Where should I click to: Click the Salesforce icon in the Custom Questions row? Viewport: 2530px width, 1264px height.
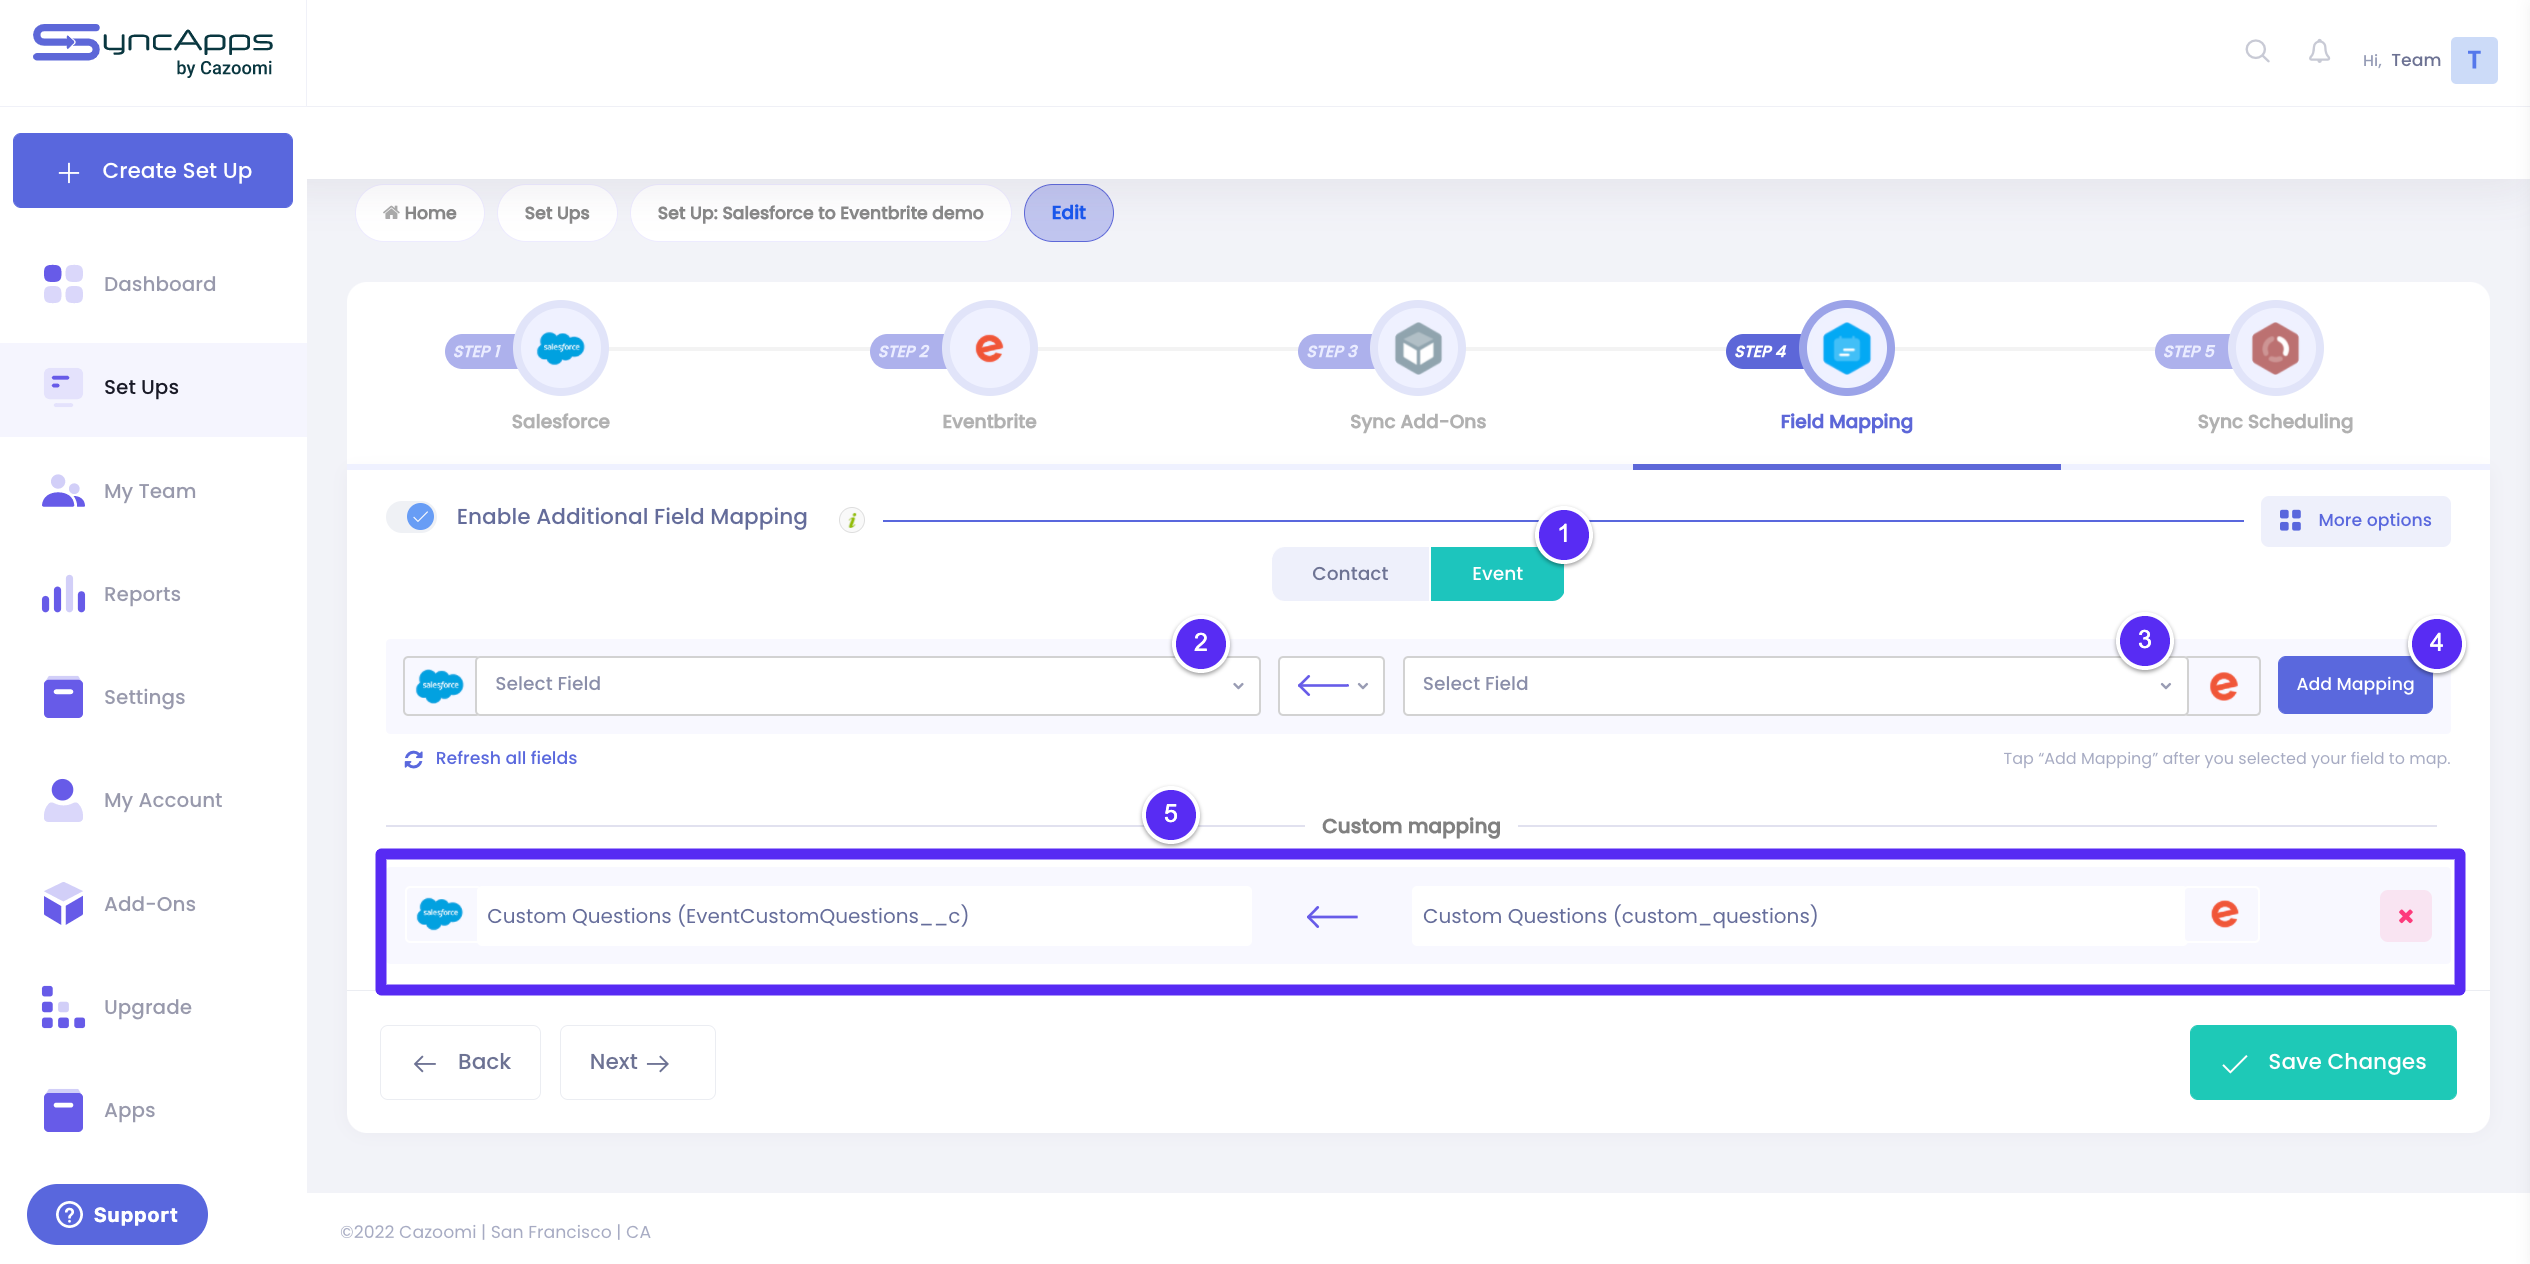[440, 914]
